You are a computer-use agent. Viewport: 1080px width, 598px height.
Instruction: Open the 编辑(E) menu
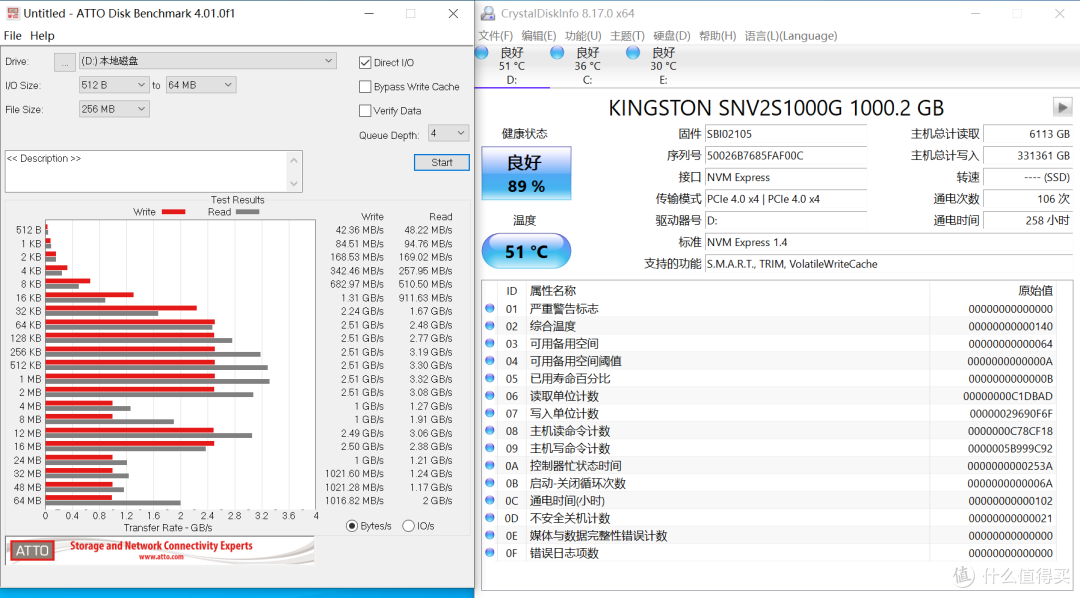[539, 36]
